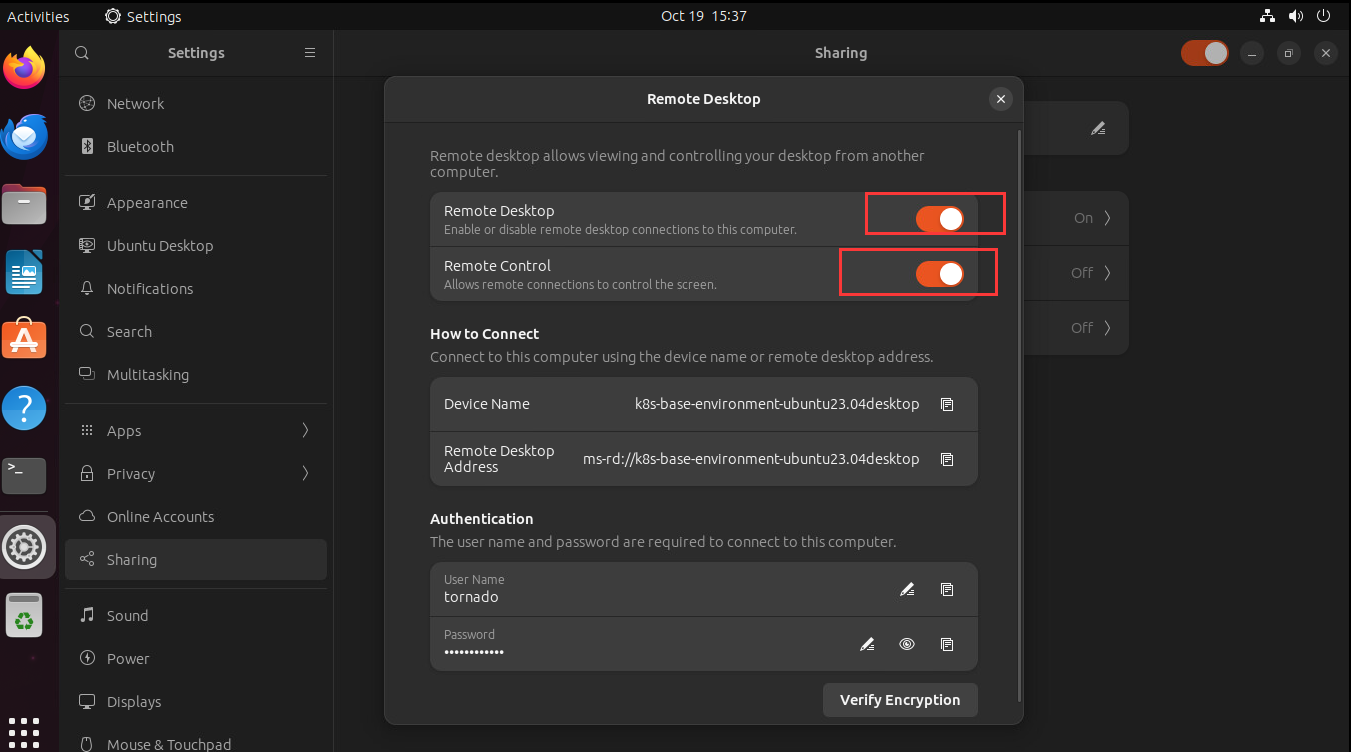This screenshot has height=752, width=1351.
Task: Open the clock Oct 19 15:37
Action: tap(704, 16)
